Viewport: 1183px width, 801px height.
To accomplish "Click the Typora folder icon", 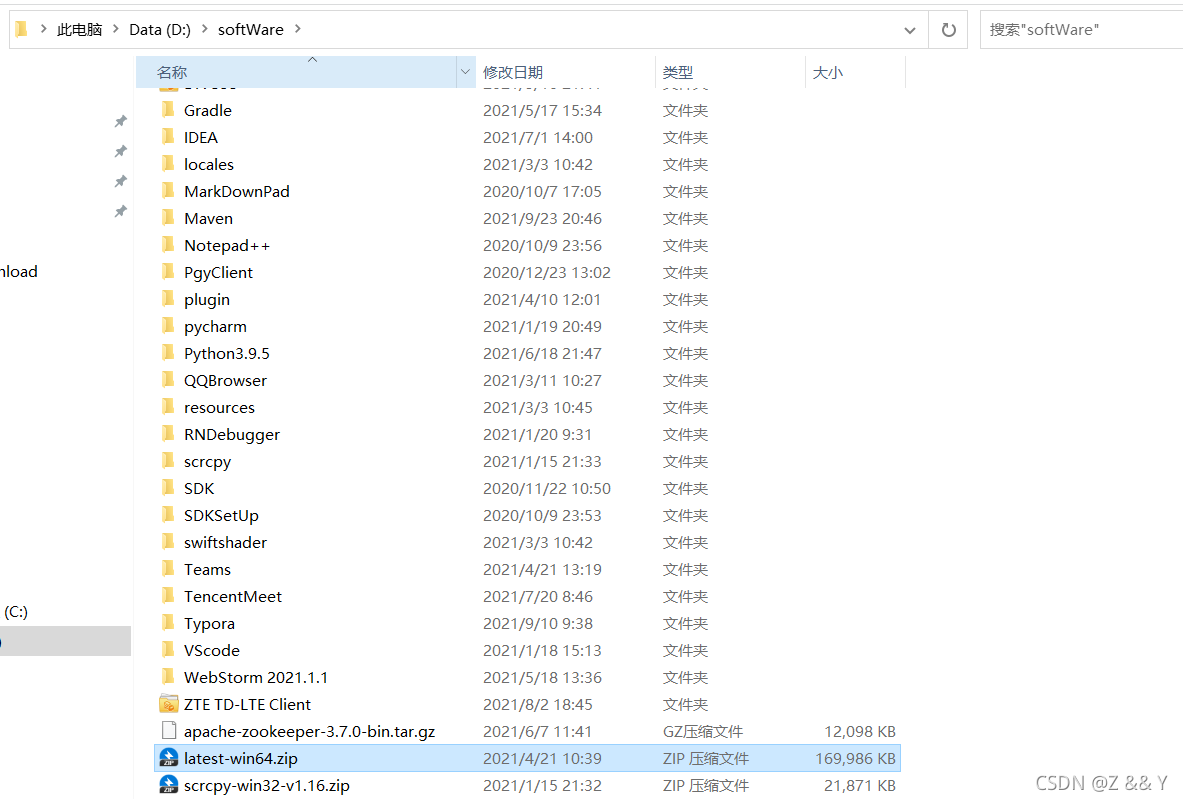I will [x=168, y=624].
